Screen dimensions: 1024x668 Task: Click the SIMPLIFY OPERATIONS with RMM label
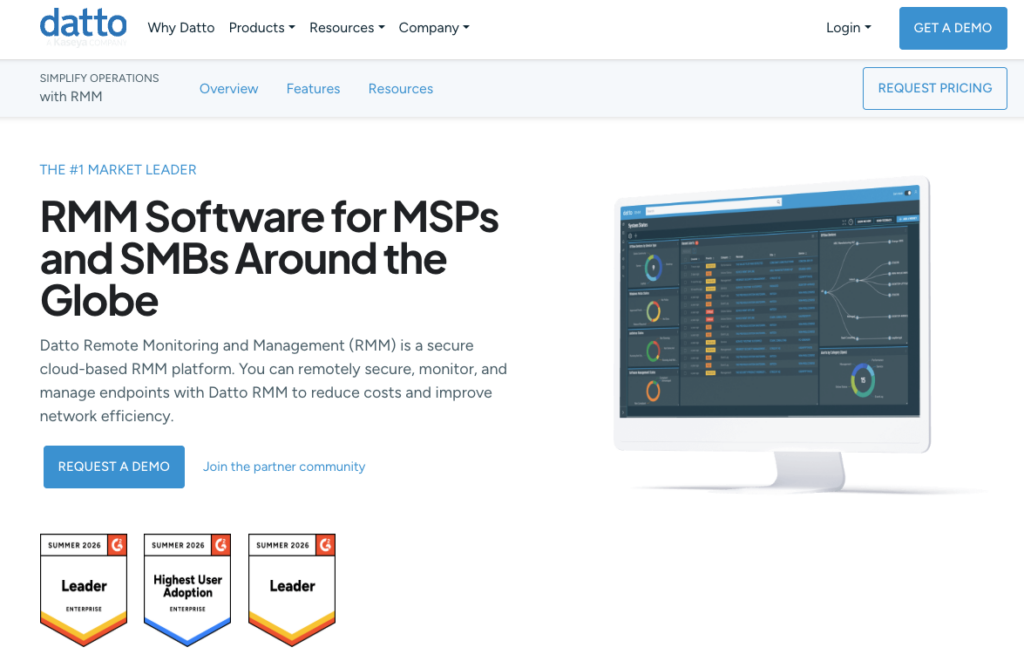tap(99, 87)
